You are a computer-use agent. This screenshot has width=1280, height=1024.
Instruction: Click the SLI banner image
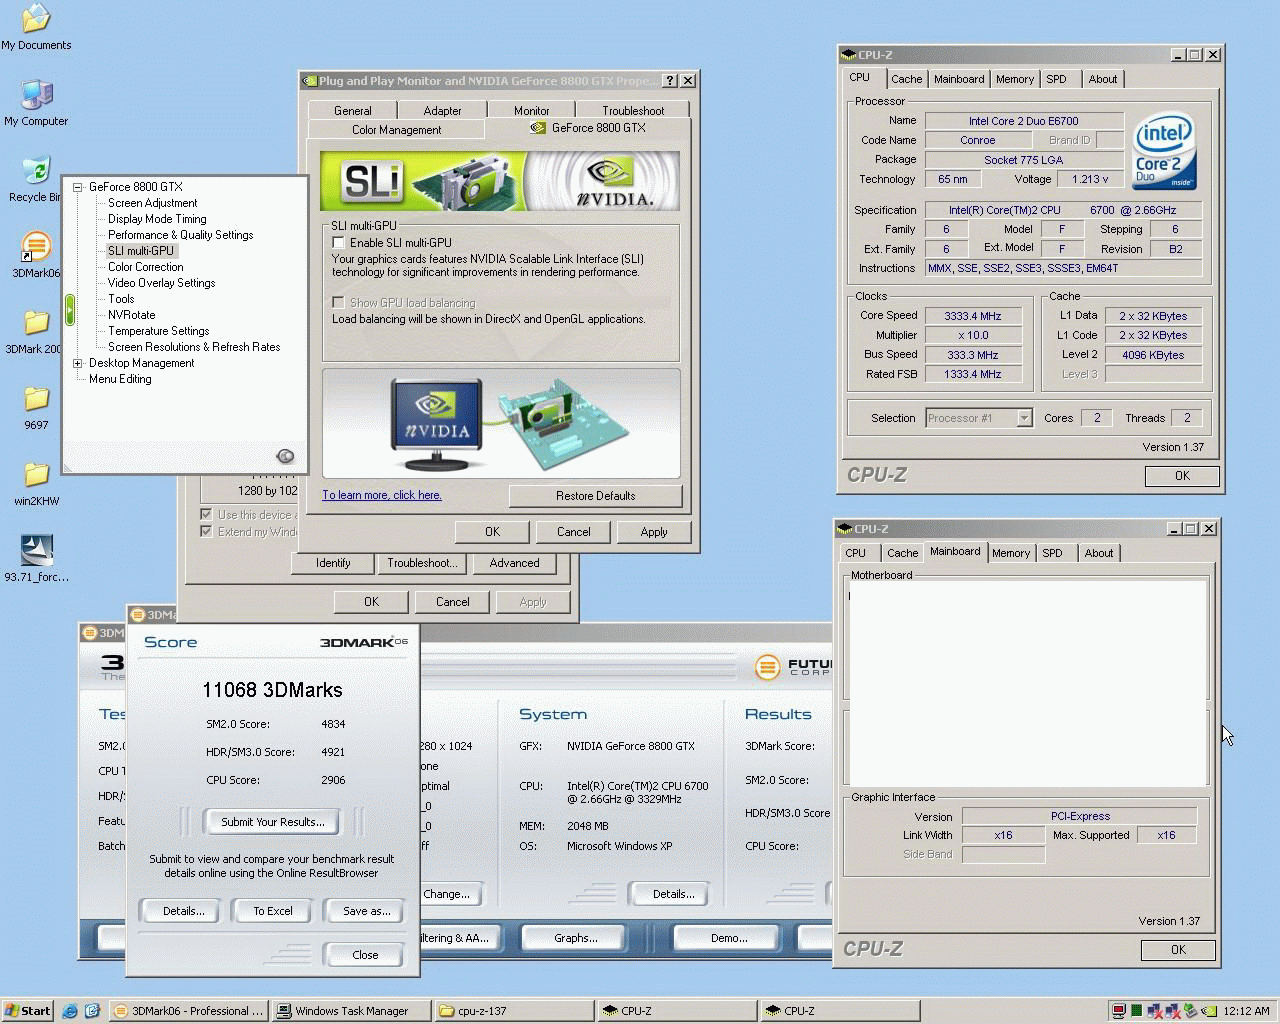500,181
